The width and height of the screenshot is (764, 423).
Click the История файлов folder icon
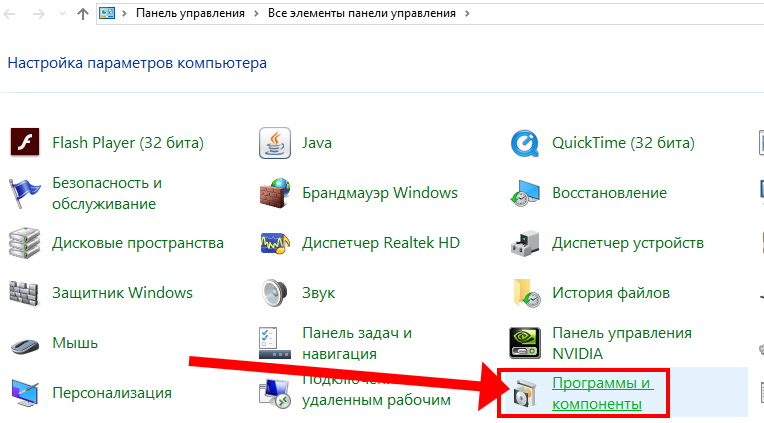pyautogui.click(x=525, y=293)
